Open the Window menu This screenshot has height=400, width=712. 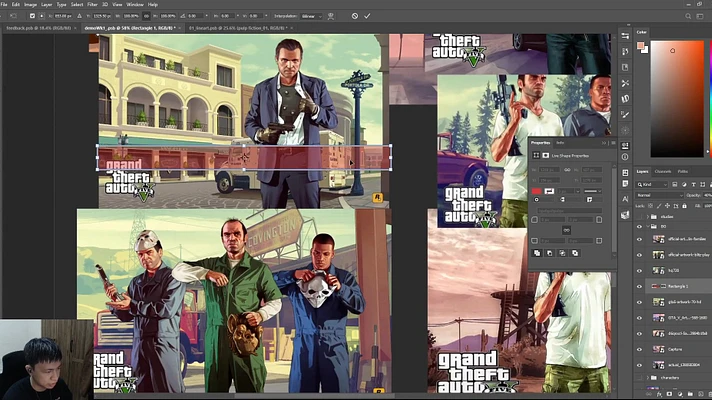pyautogui.click(x=135, y=5)
